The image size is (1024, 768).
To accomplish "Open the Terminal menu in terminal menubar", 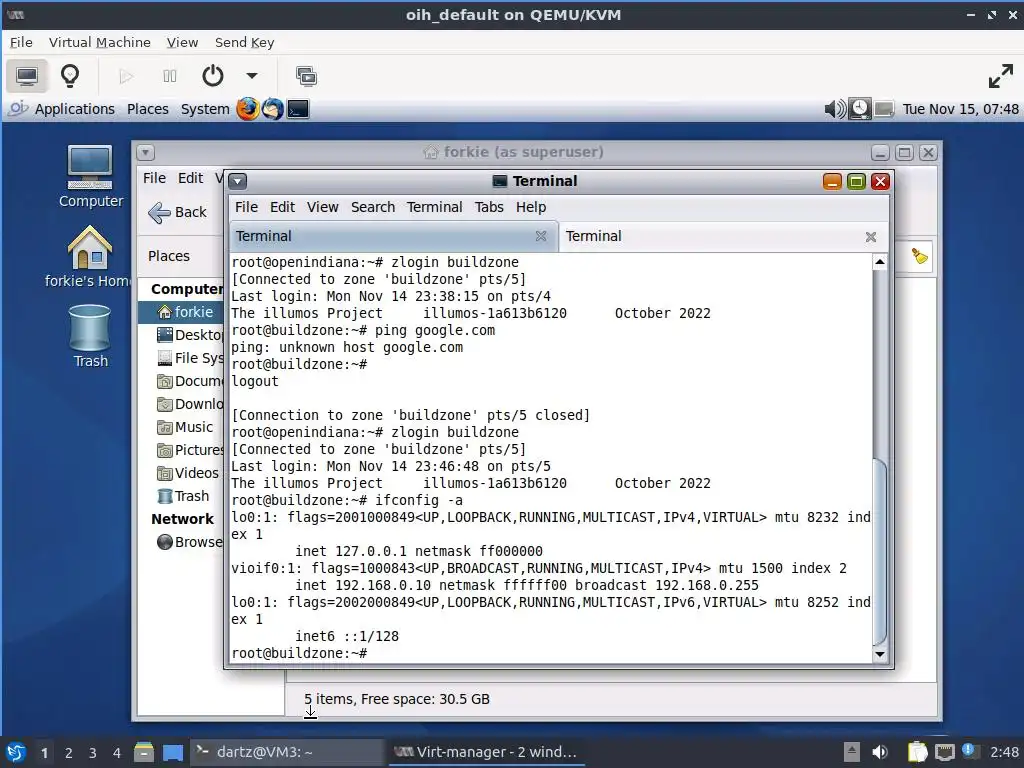I will pyautogui.click(x=434, y=207).
